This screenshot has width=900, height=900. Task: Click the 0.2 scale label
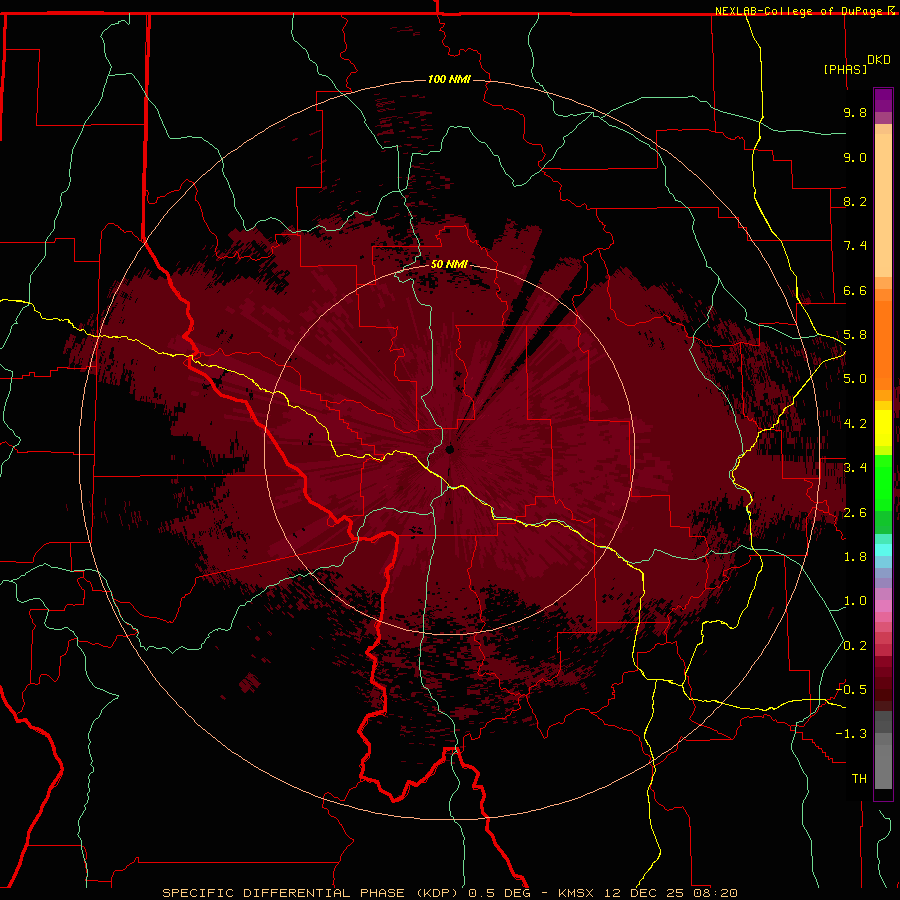point(855,646)
